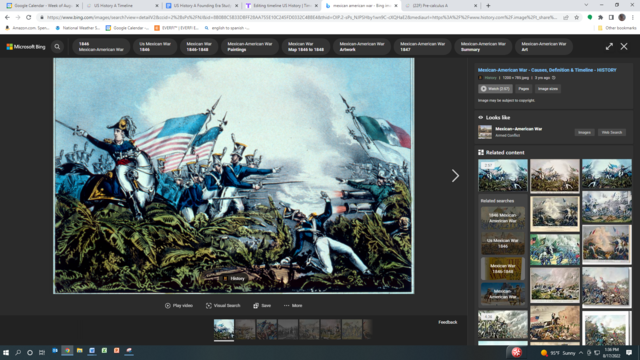Click the Feedback link

[447, 322]
